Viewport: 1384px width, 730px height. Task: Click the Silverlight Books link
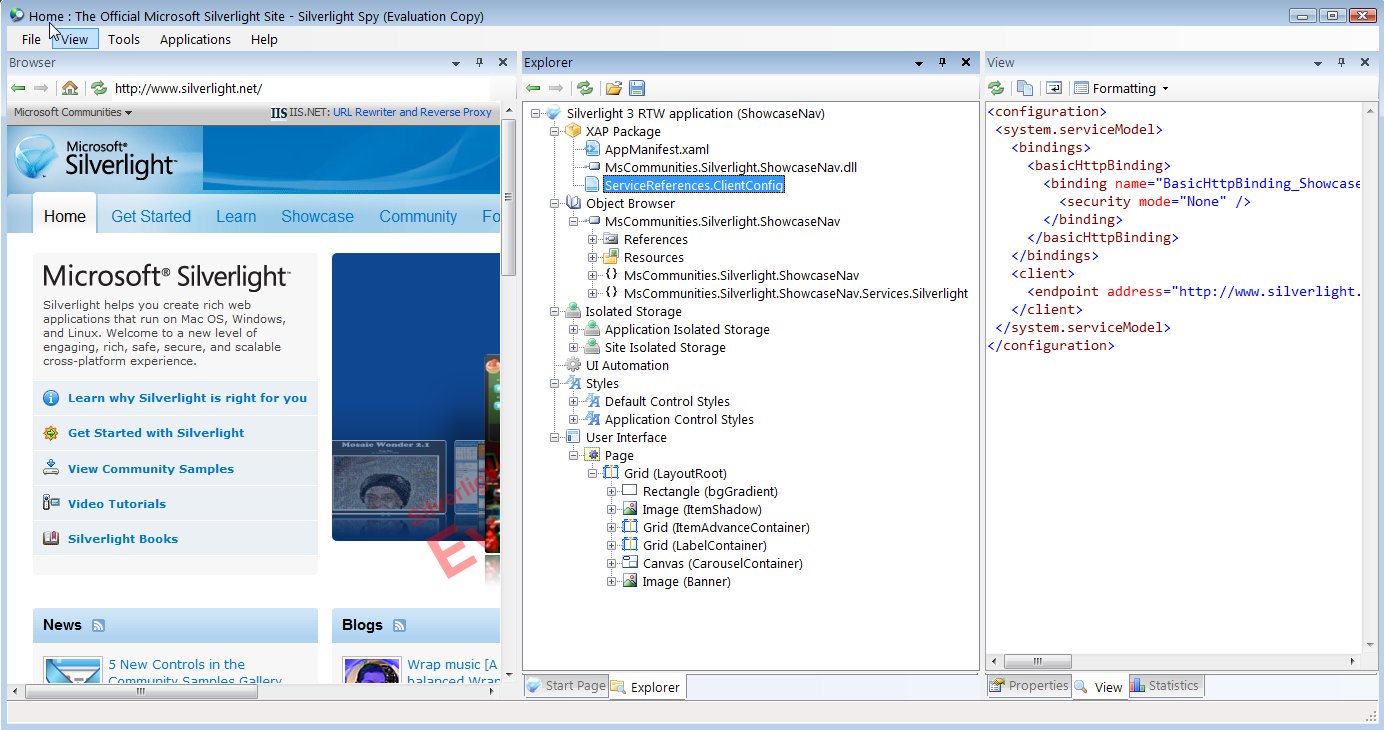click(123, 539)
